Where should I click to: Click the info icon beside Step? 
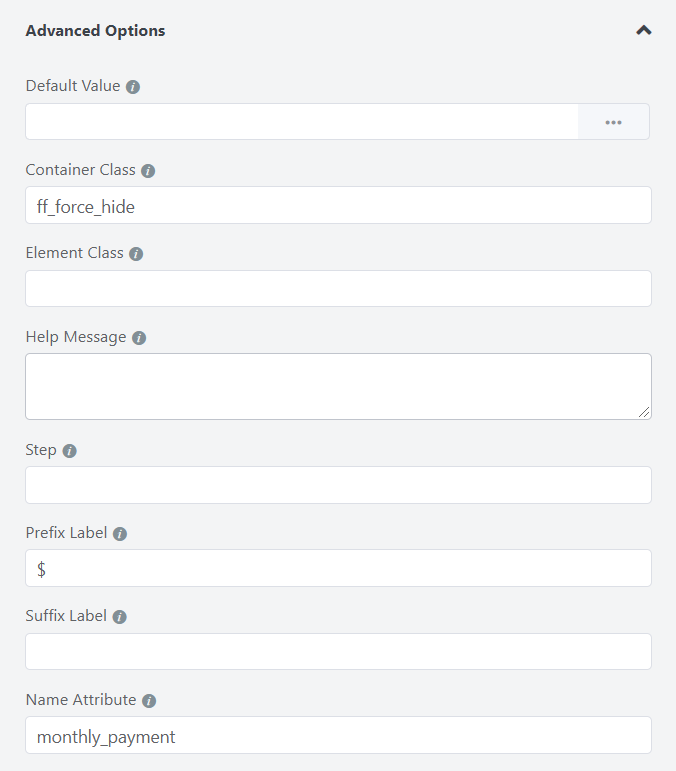(70, 451)
